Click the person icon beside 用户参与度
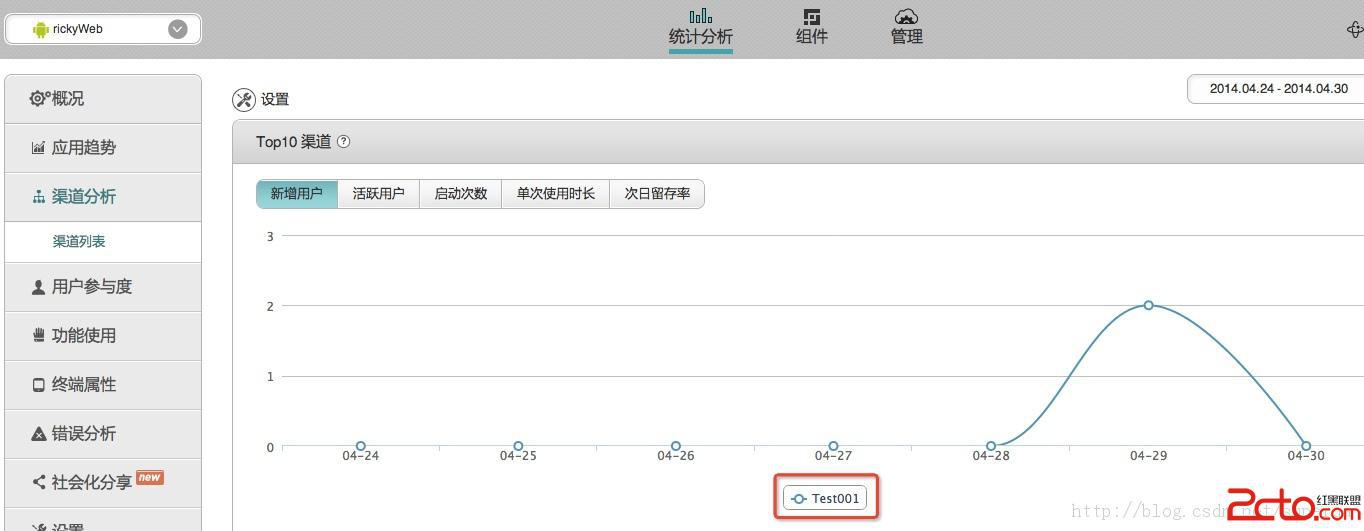 point(38,287)
